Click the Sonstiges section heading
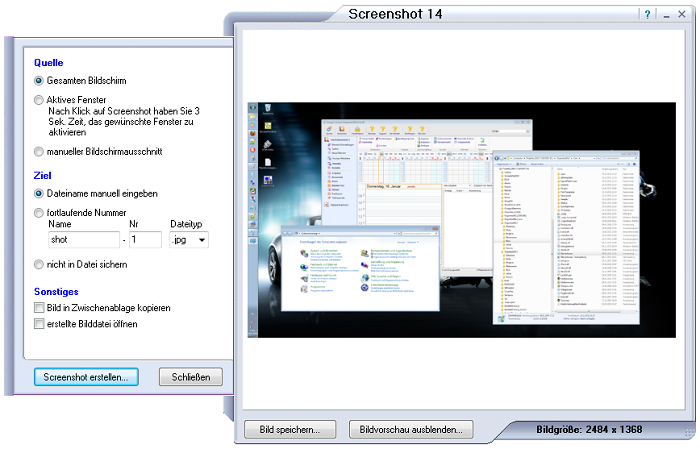Screen dimensions: 700x449 point(56,292)
